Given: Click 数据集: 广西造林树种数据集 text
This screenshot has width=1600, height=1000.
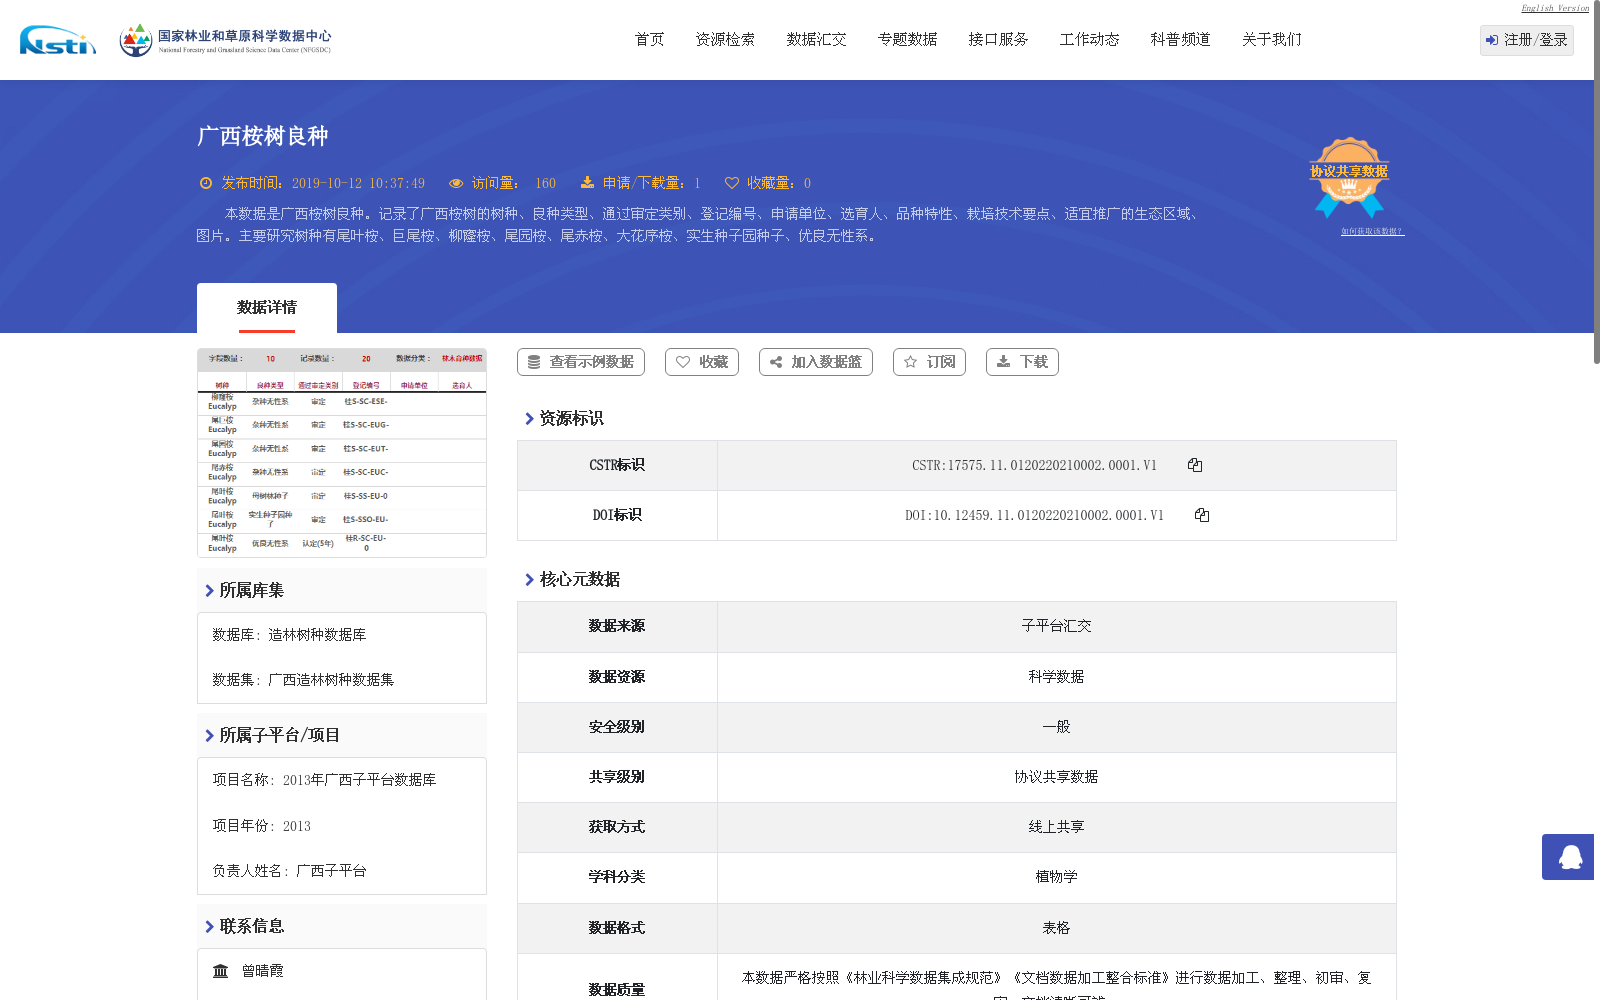Looking at the screenshot, I should pyautogui.click(x=303, y=680).
